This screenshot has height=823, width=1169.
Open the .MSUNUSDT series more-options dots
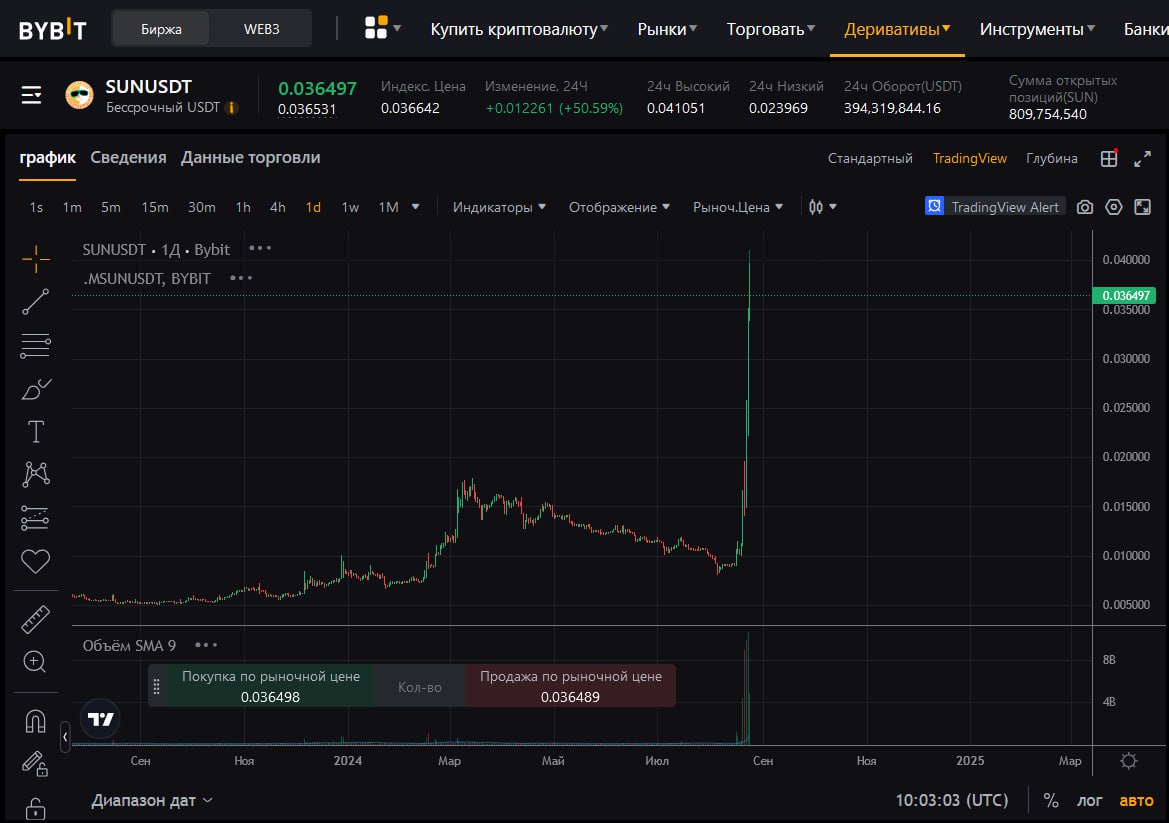coord(241,278)
